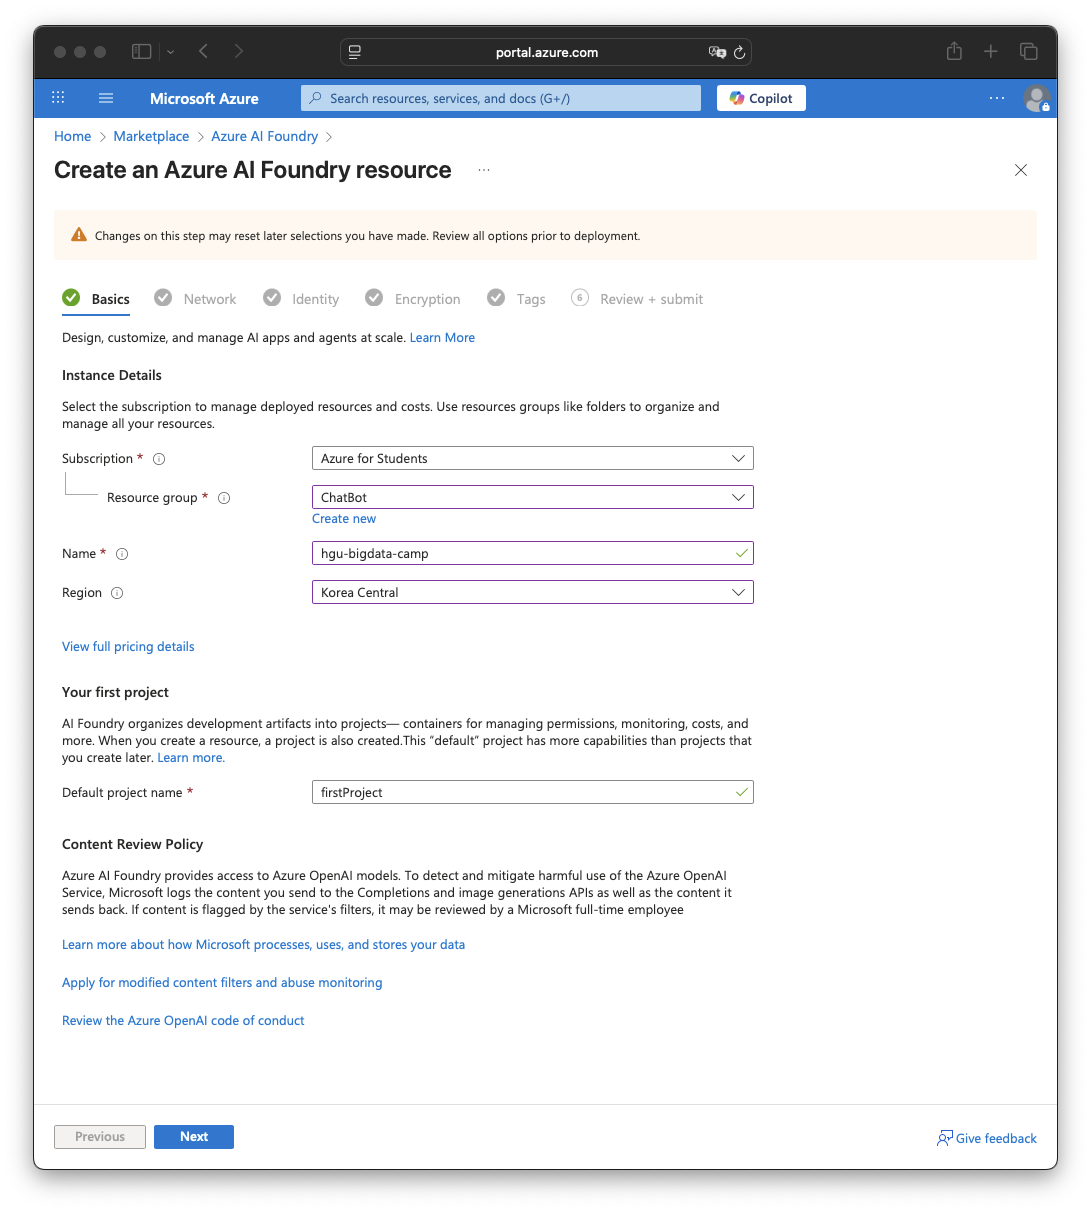Click the reload page icon
The image size is (1091, 1211).
point(740,52)
